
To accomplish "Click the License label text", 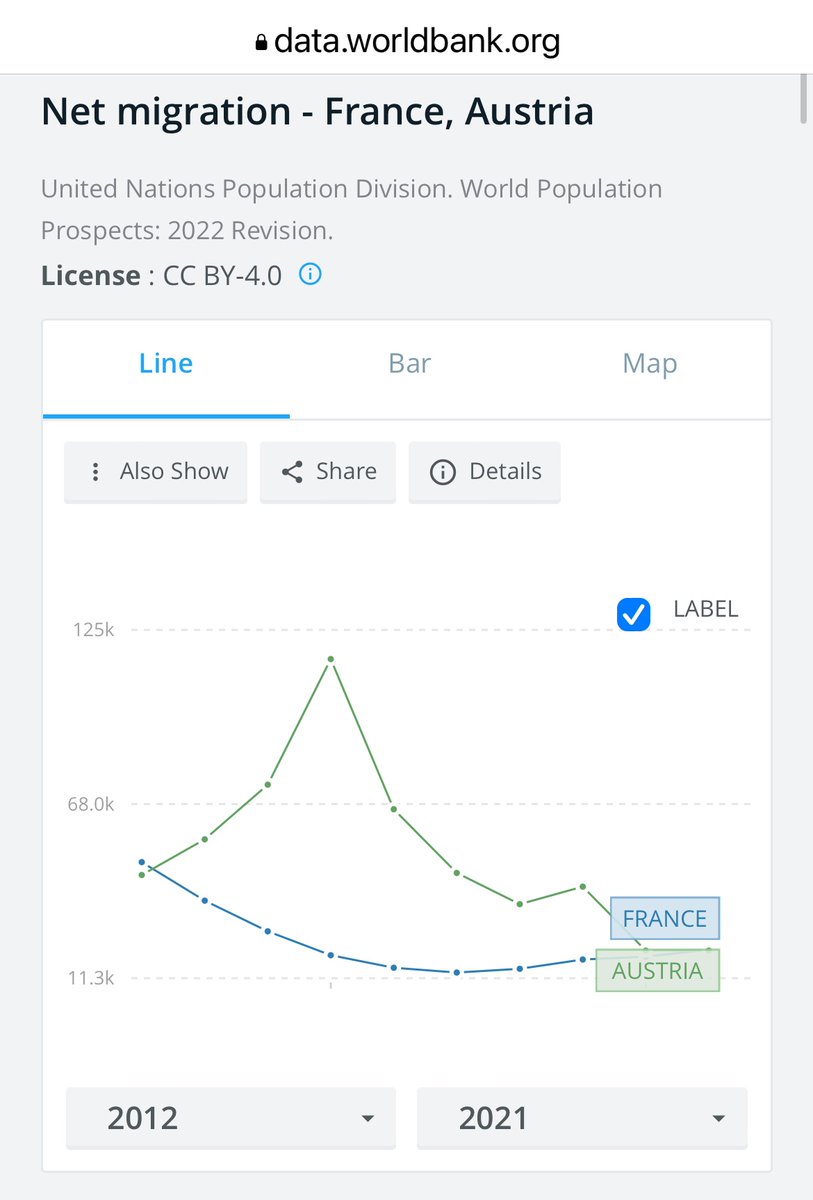I will point(90,275).
